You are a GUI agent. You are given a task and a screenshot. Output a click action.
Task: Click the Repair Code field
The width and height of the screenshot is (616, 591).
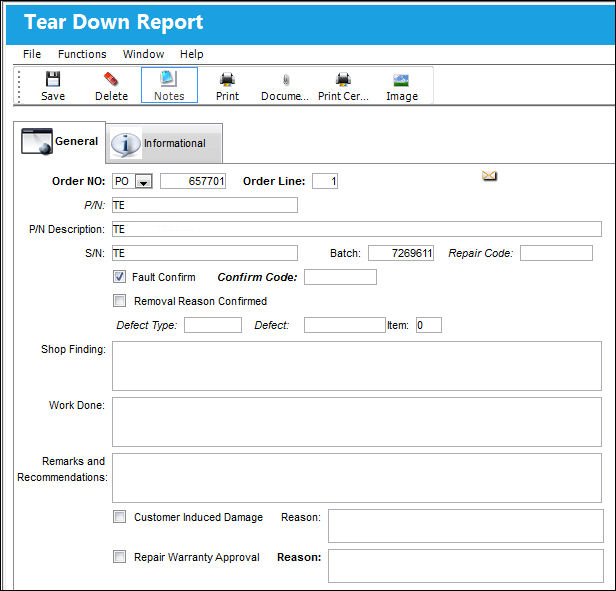click(556, 253)
